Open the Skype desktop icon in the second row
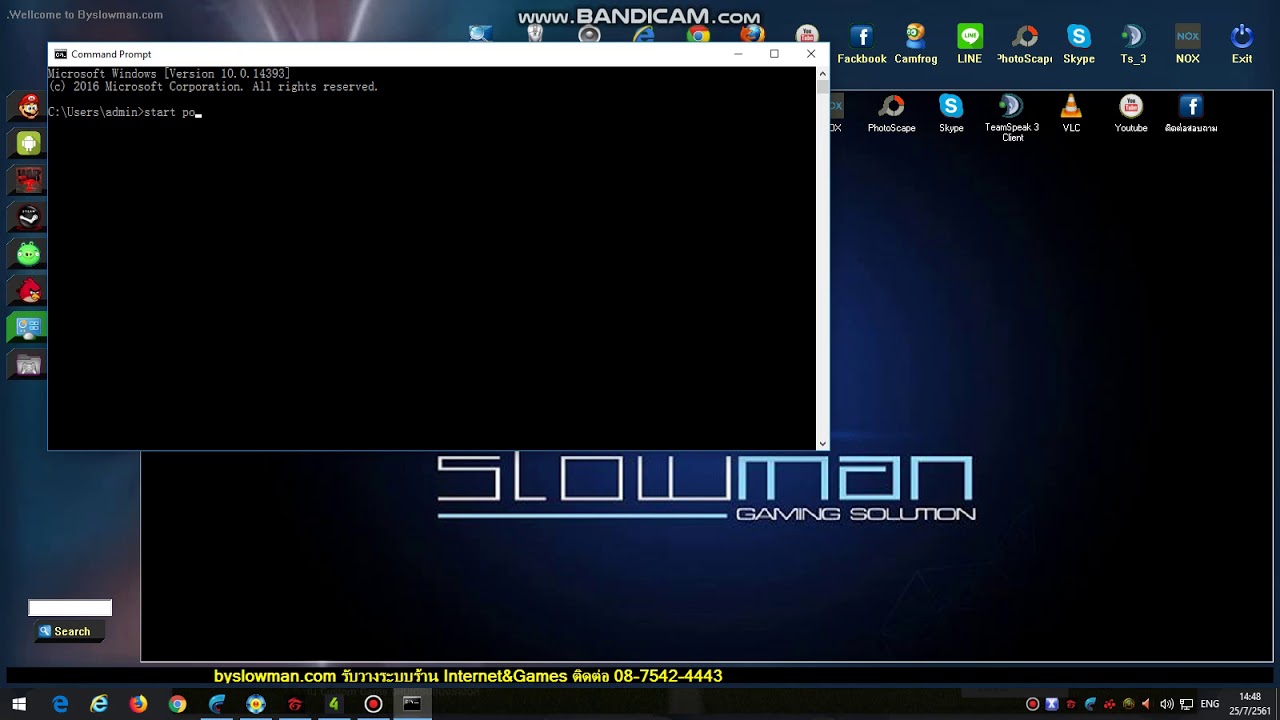The height and width of the screenshot is (720, 1280). pos(951,114)
